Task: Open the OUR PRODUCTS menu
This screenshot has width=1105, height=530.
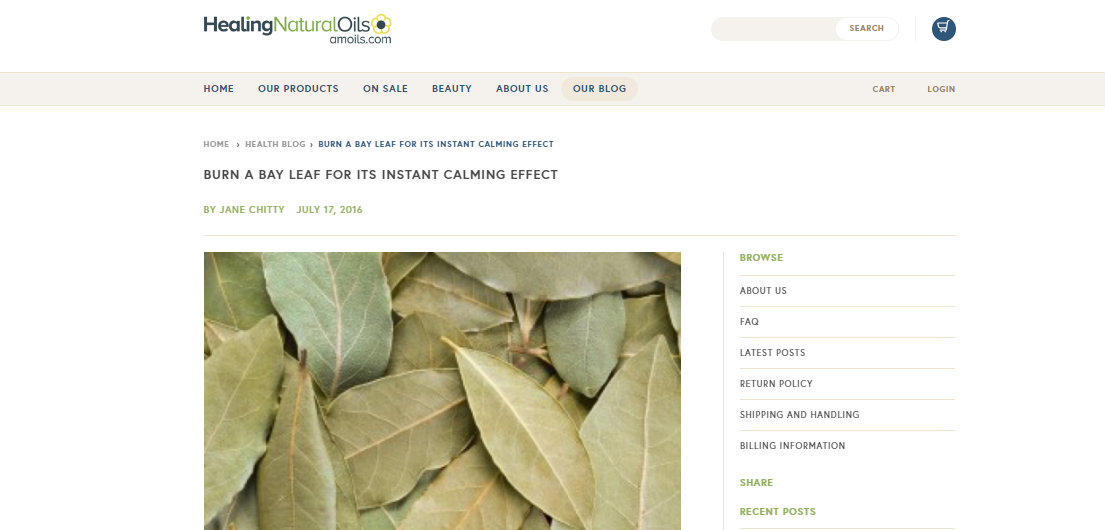Action: point(298,89)
